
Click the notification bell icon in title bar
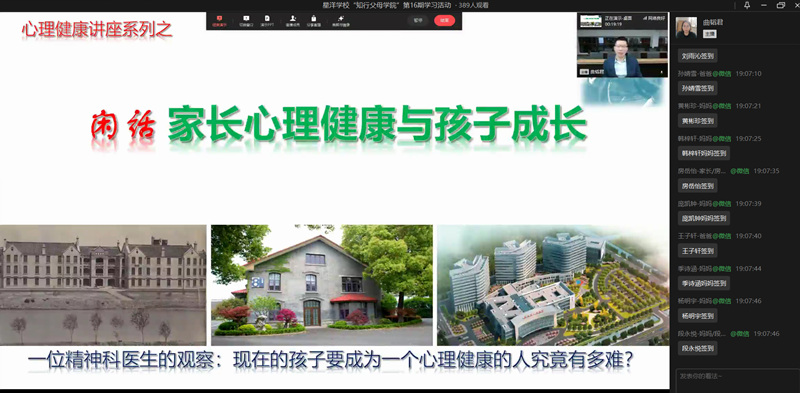pyautogui.click(x=747, y=5)
